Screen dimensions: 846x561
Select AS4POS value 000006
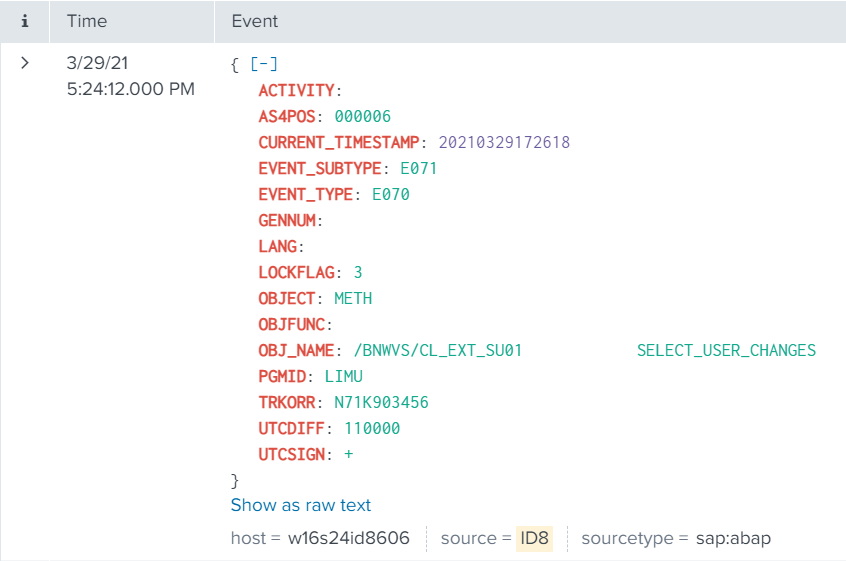(x=363, y=116)
